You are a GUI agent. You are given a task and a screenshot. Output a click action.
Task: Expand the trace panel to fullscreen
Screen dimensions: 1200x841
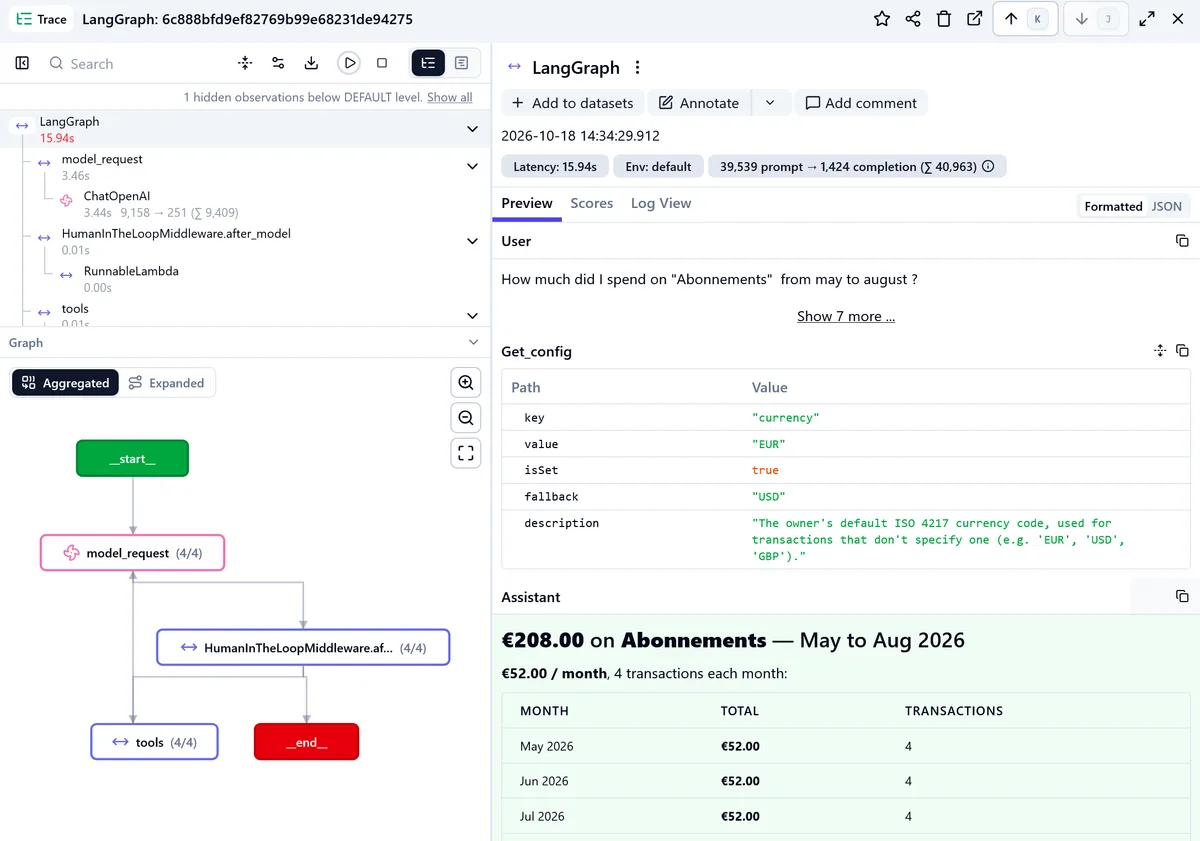pos(1147,19)
